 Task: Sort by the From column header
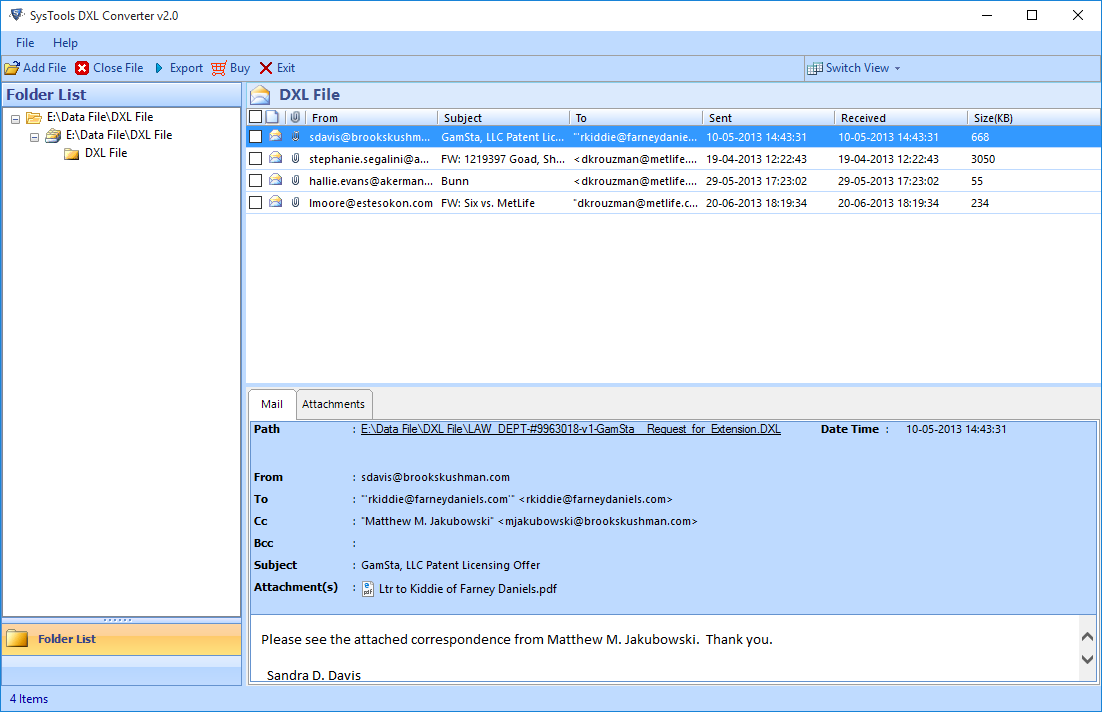click(x=371, y=117)
